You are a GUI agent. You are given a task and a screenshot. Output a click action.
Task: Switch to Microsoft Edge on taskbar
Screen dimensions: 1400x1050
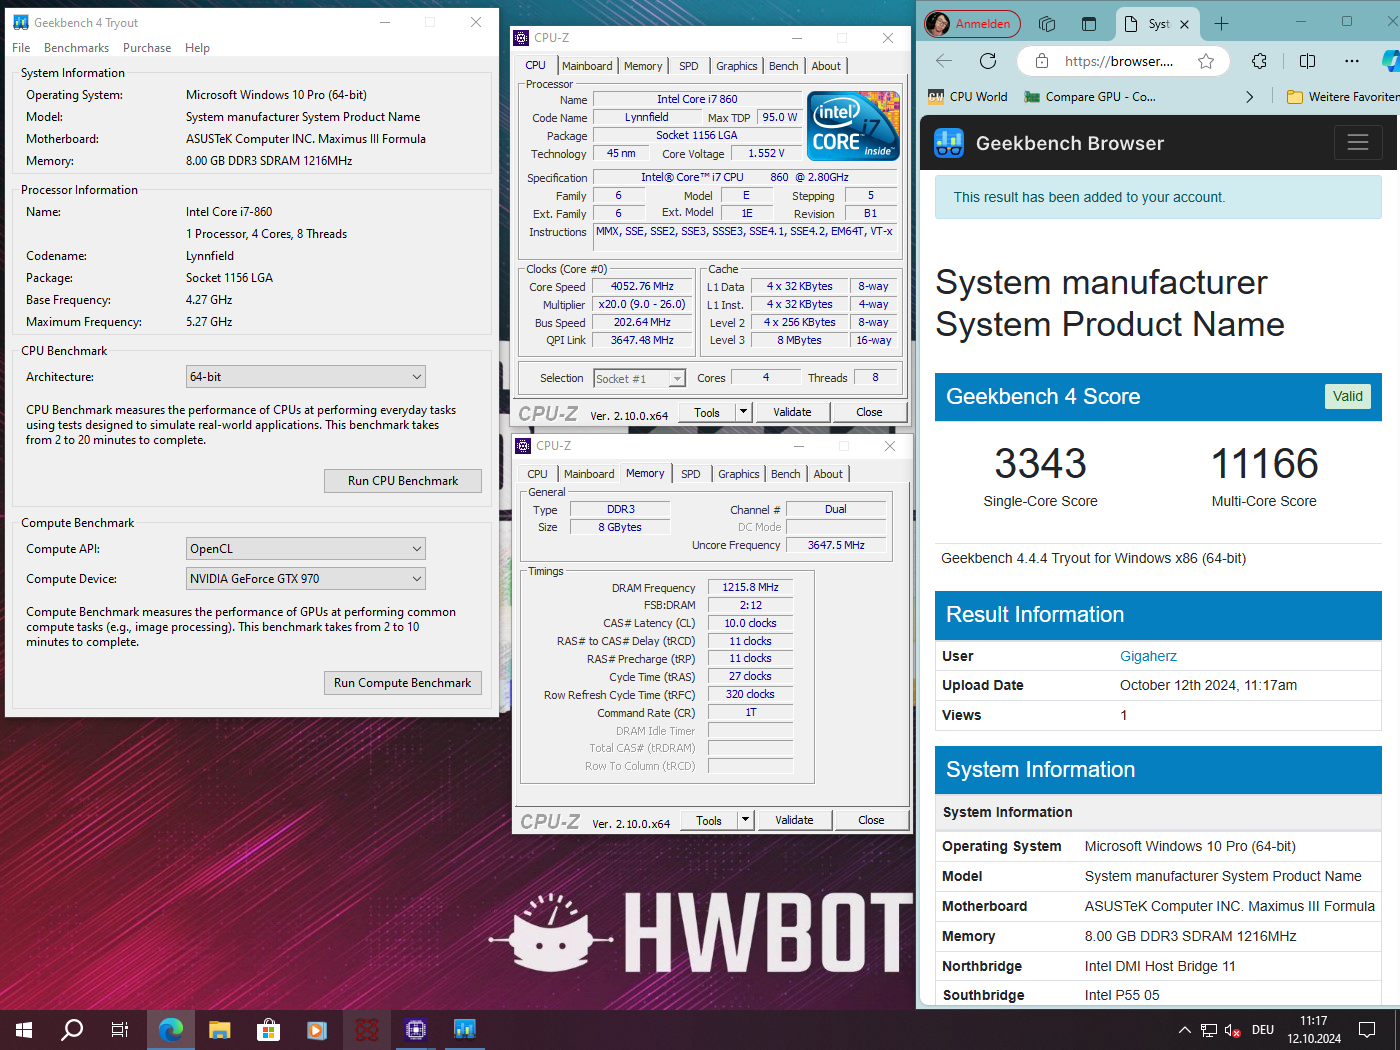[x=171, y=1029]
